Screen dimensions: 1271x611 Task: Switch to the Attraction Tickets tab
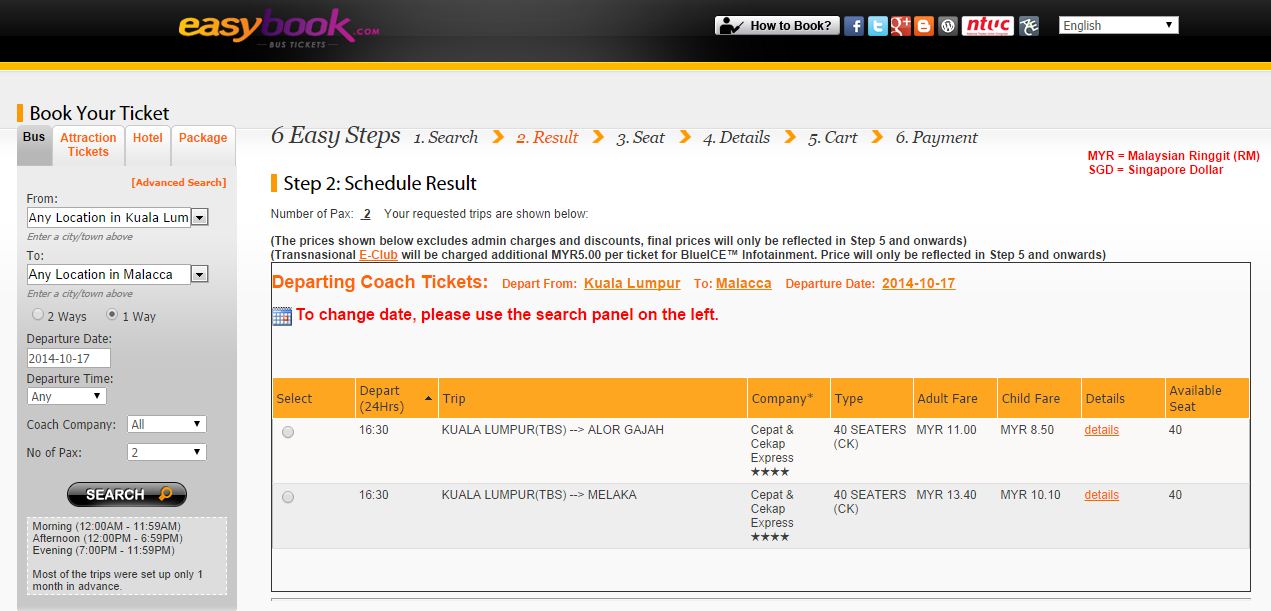tap(88, 145)
